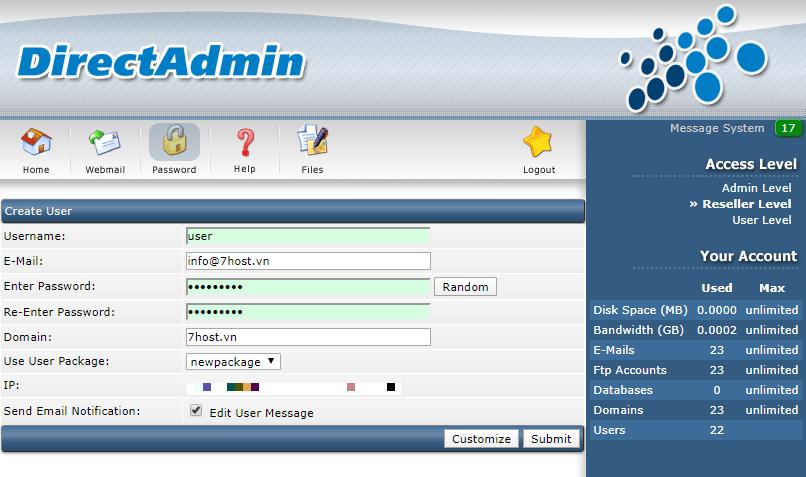Focus the Enter Password field
Viewport: 806px width, 477px height.
[x=308, y=286]
